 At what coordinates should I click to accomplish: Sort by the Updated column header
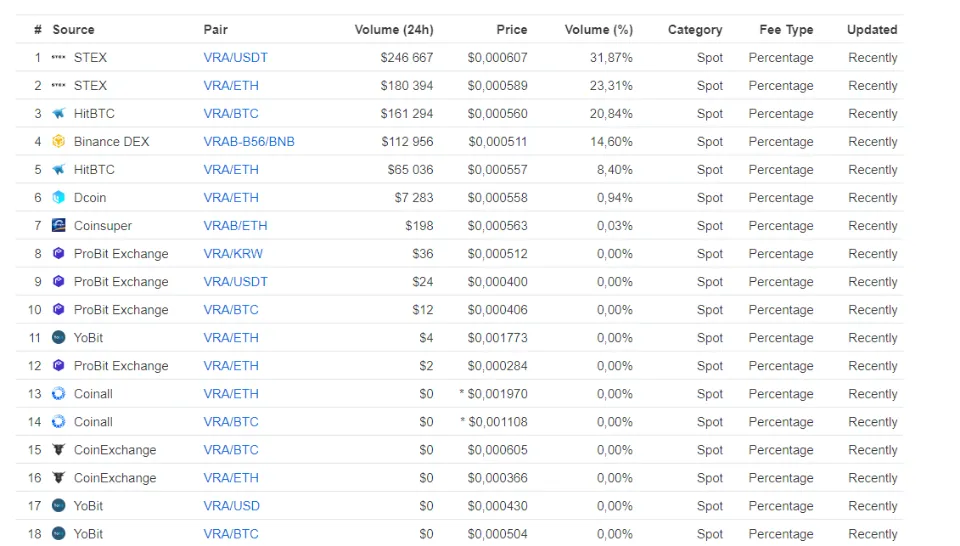click(x=872, y=29)
